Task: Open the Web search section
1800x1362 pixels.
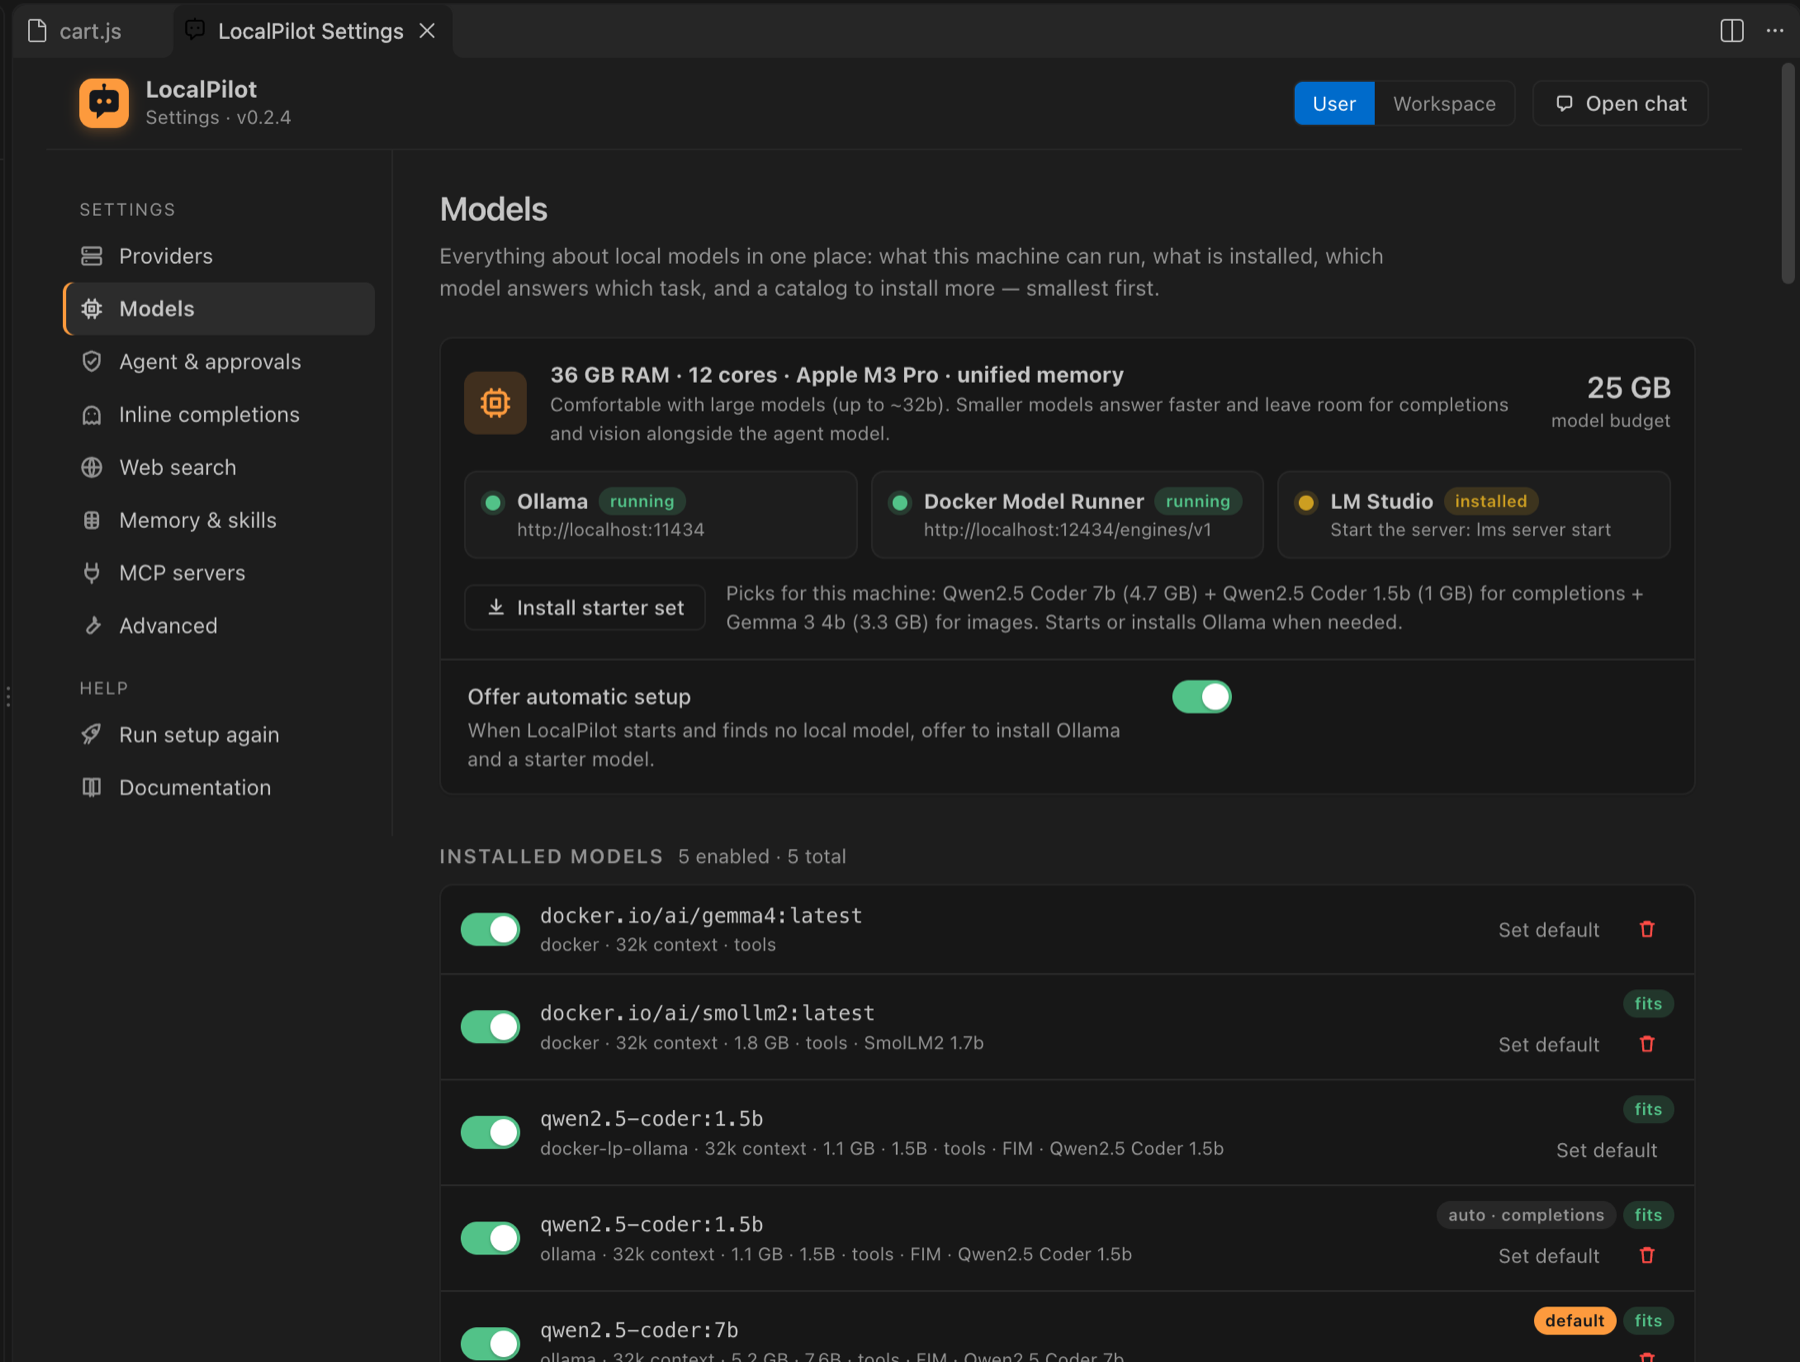Action: (219, 467)
